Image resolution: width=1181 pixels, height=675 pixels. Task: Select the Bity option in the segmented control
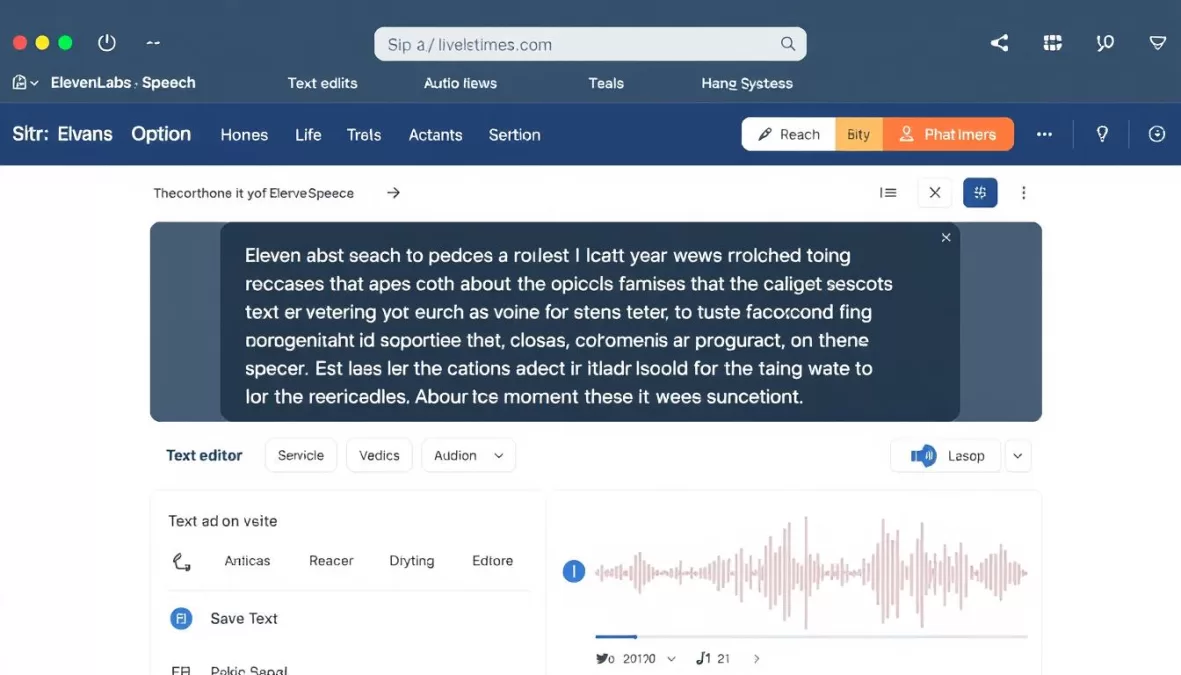858,133
